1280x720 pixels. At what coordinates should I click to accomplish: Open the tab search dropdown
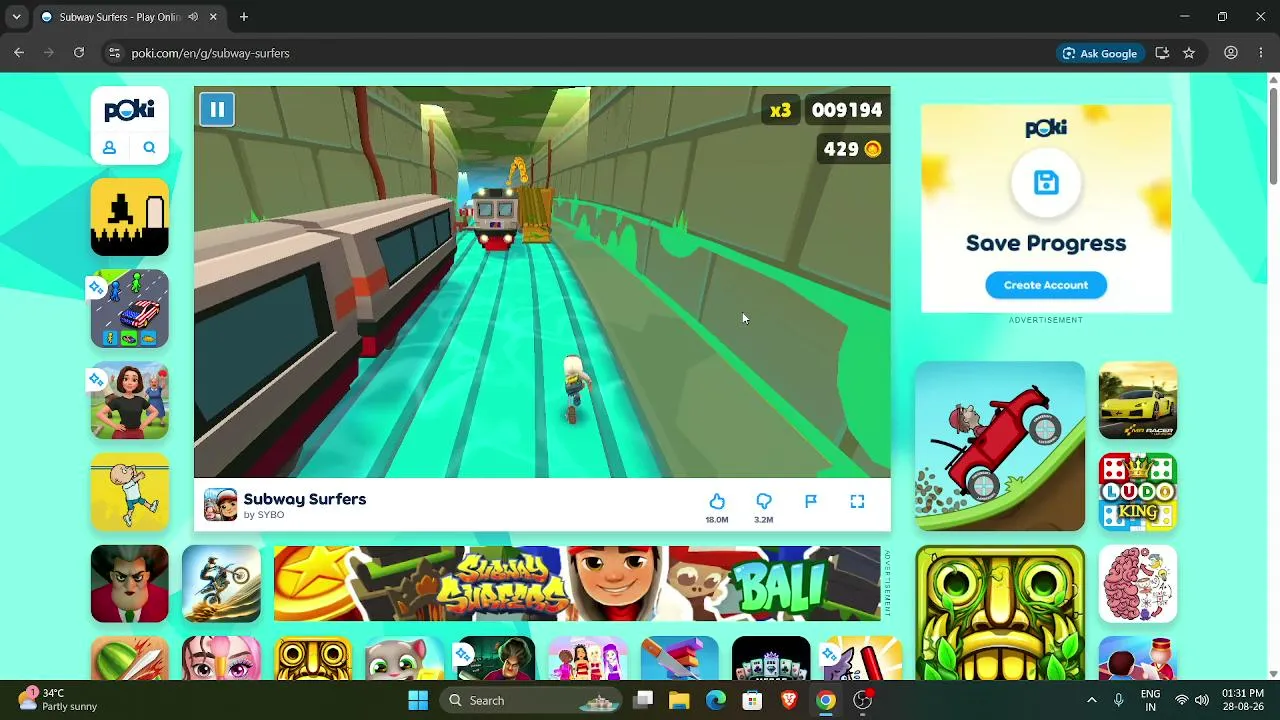tap(16, 17)
